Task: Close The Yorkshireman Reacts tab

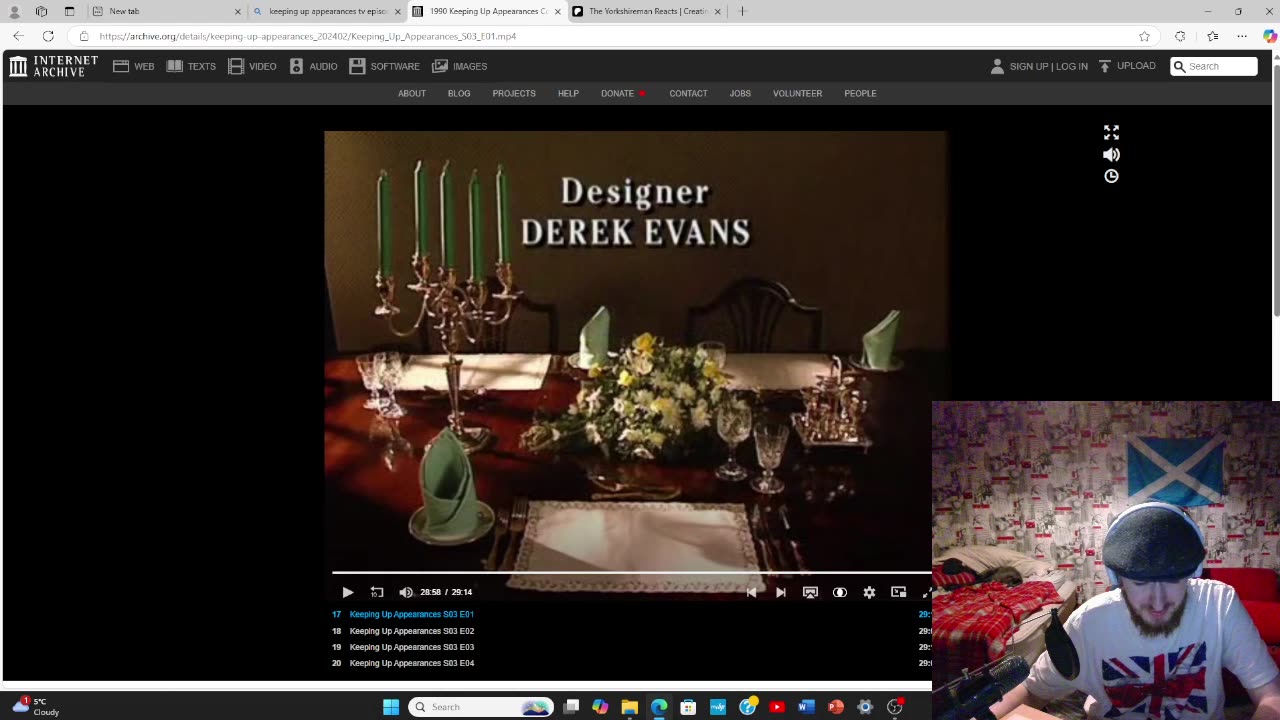Action: (x=717, y=11)
